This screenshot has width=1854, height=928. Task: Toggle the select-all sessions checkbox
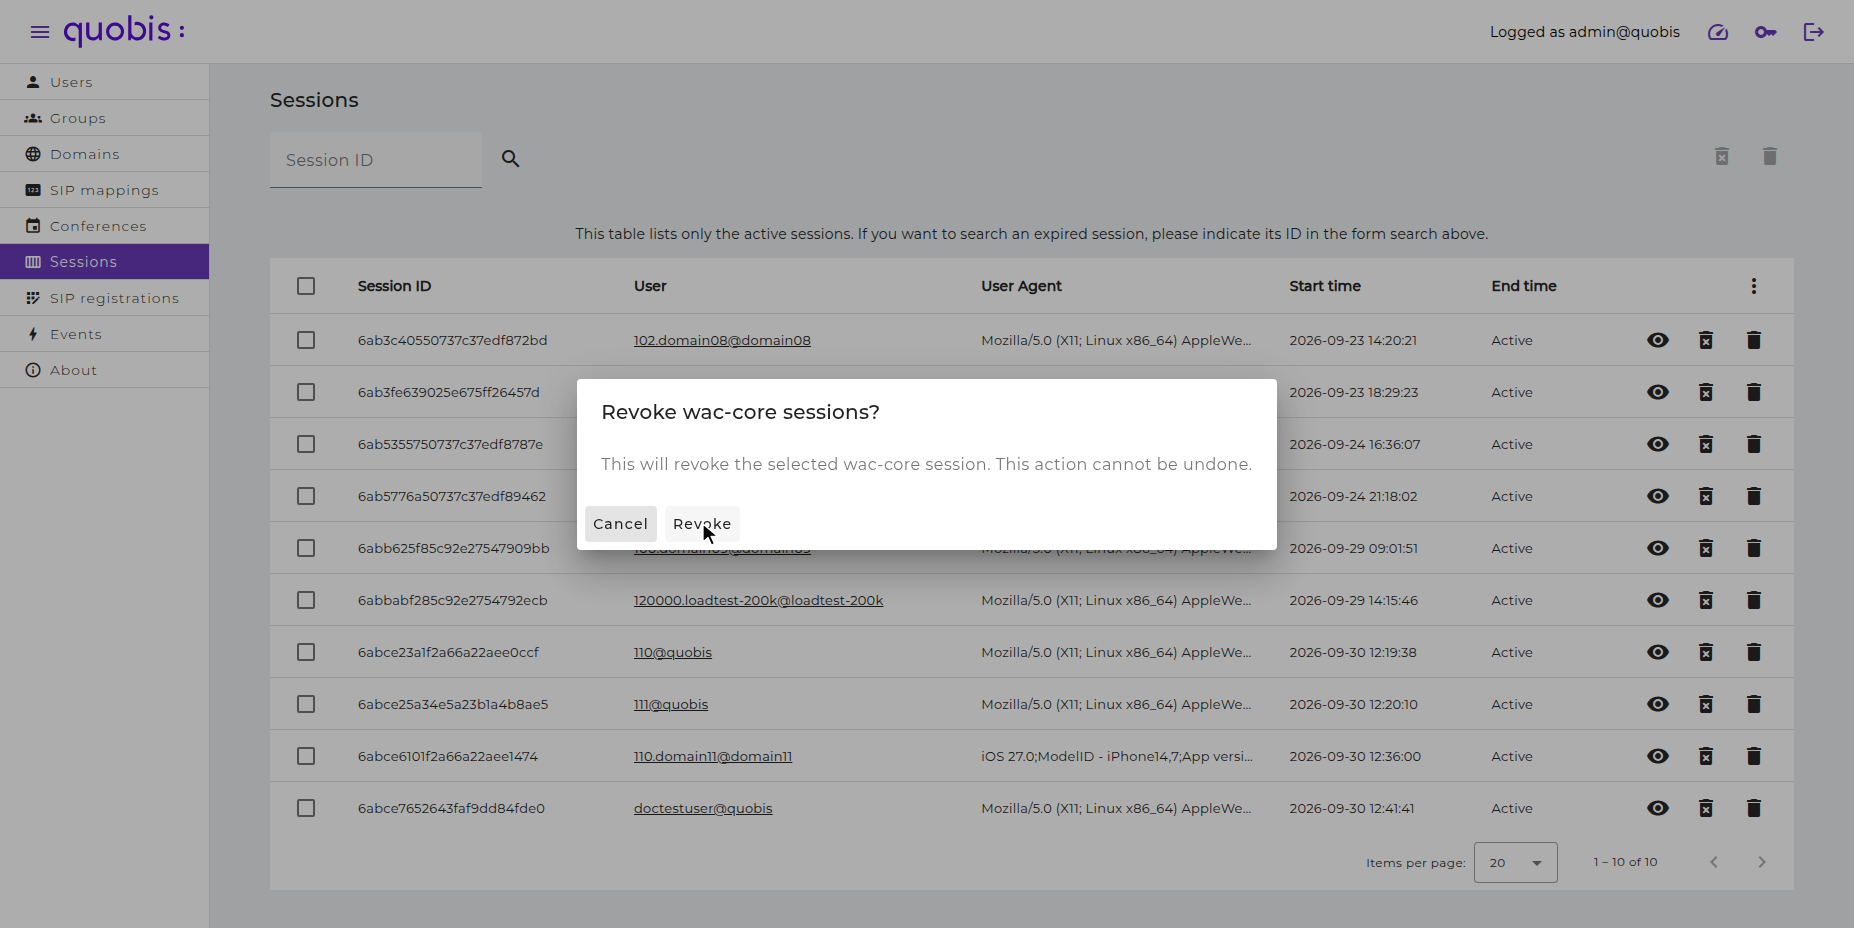pos(306,286)
